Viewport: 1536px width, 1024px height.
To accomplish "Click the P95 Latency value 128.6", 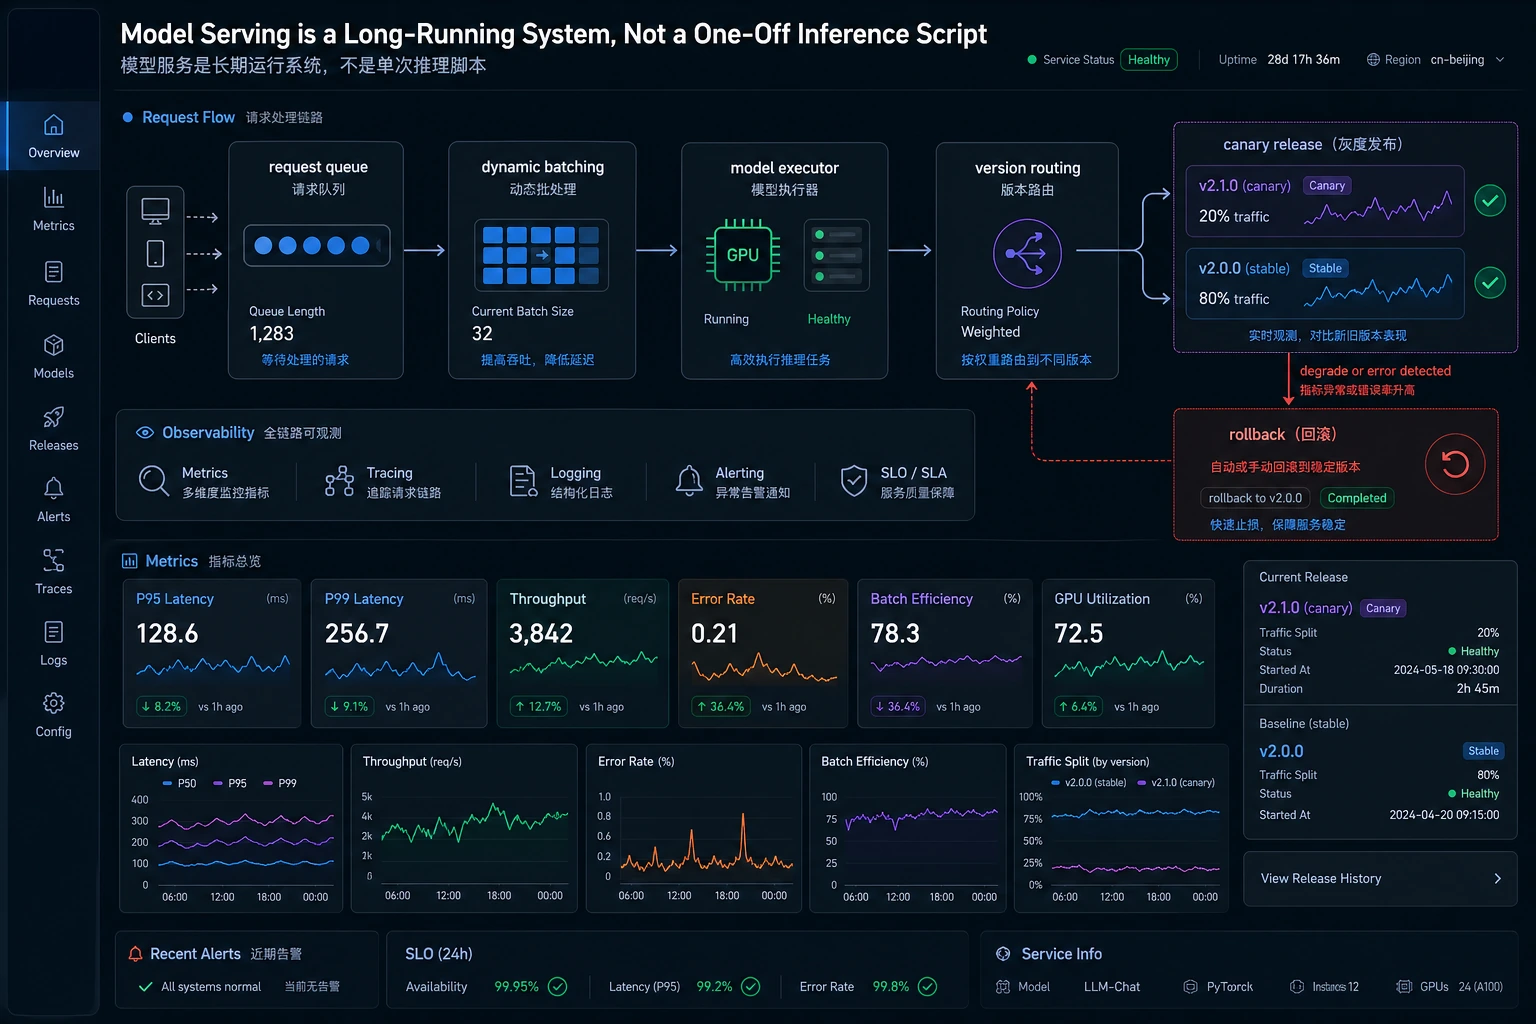I will (167, 634).
